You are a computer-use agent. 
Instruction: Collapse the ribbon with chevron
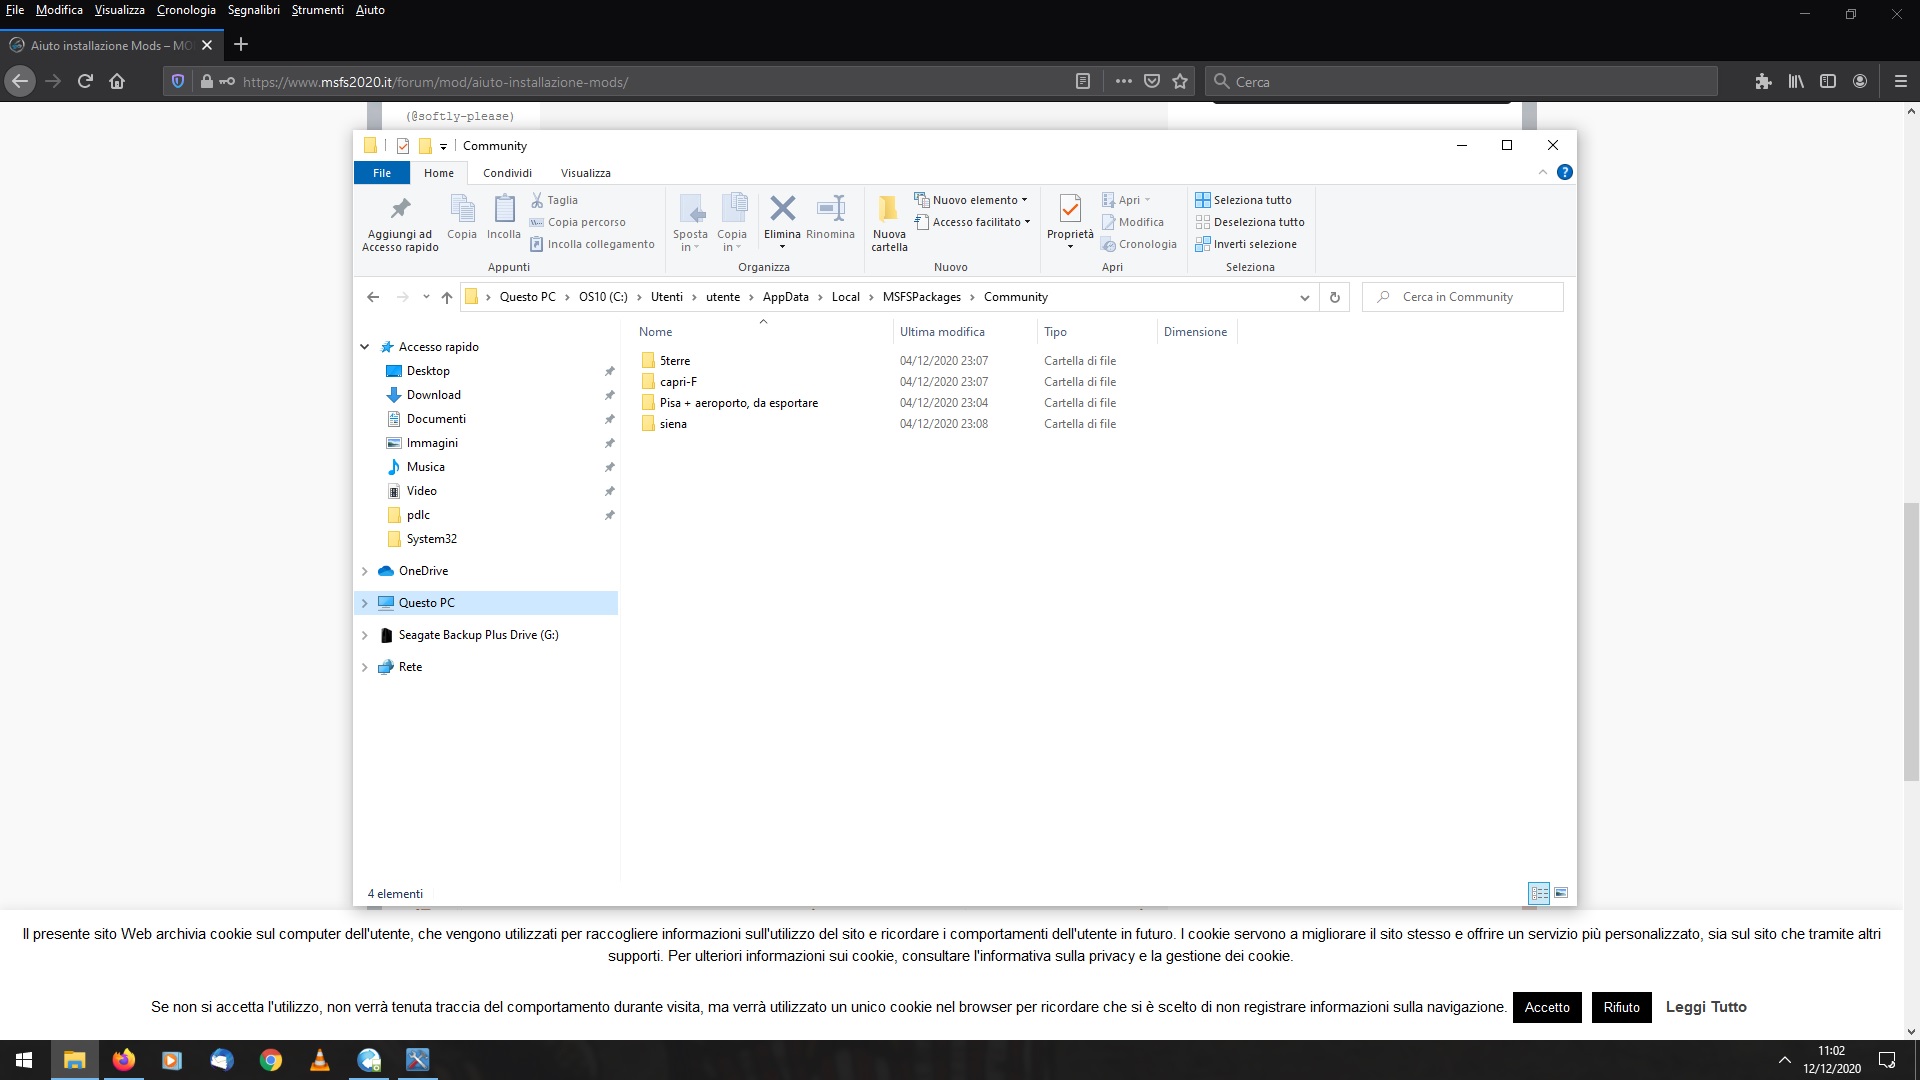[x=1542, y=172]
